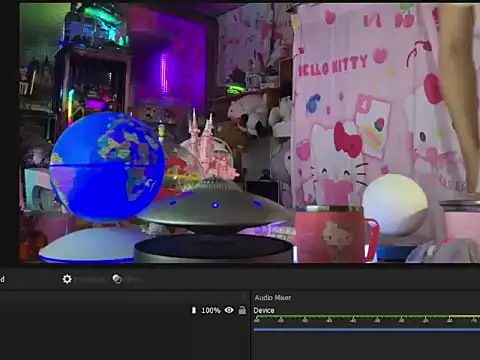
Task: Open source Properties via gear icon
Action: point(67,279)
